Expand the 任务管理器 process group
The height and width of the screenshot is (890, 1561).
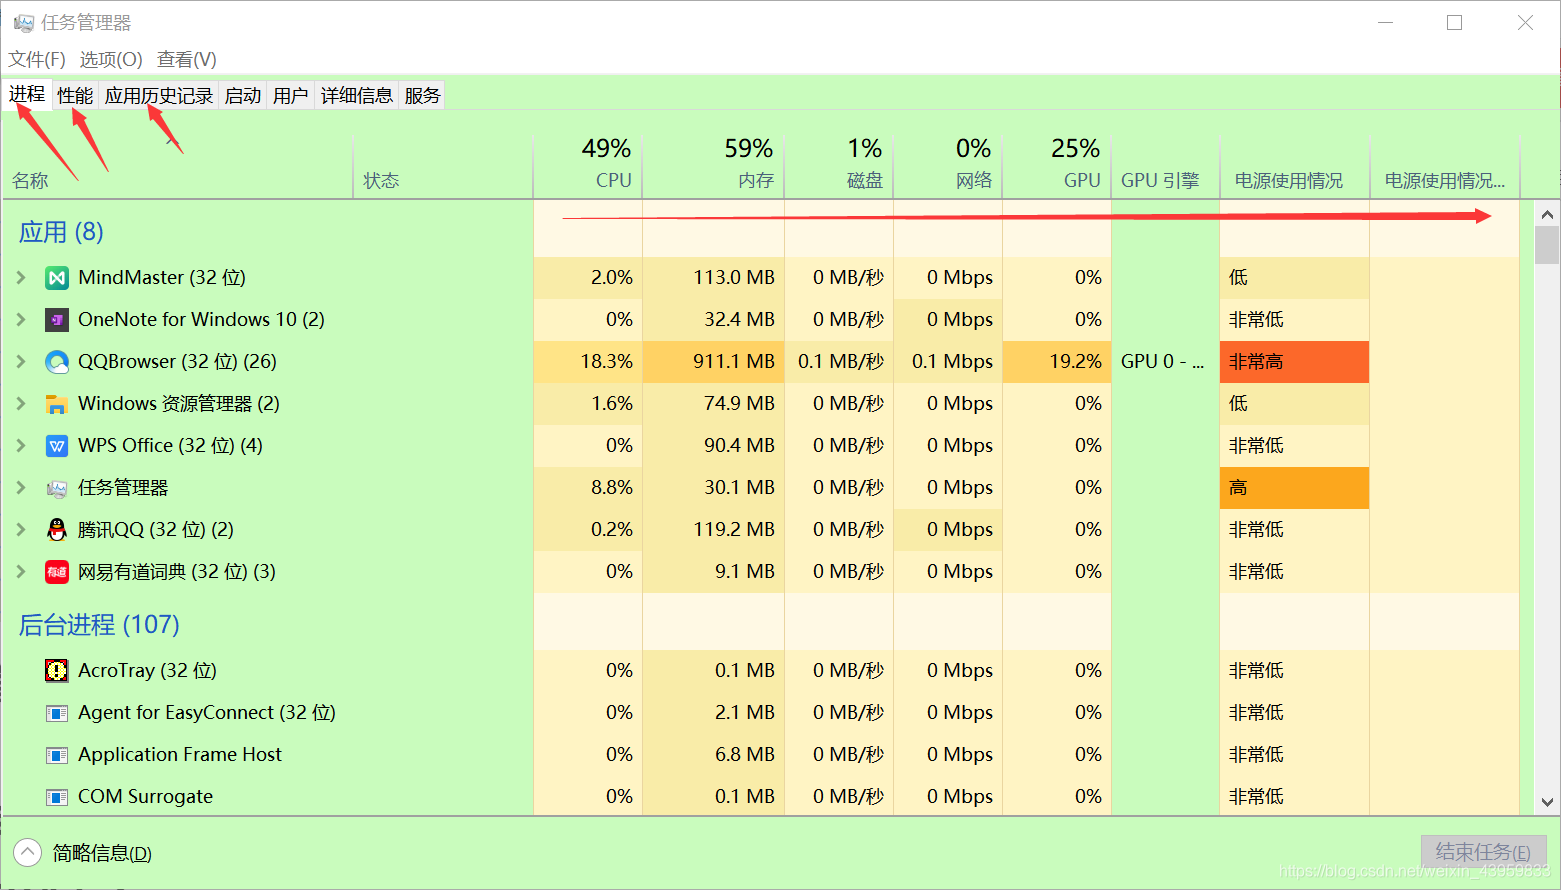pos(21,488)
